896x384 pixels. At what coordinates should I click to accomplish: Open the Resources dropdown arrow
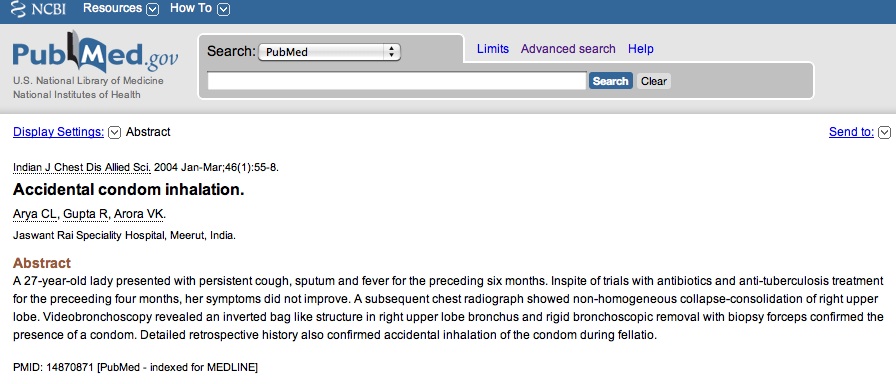point(152,9)
